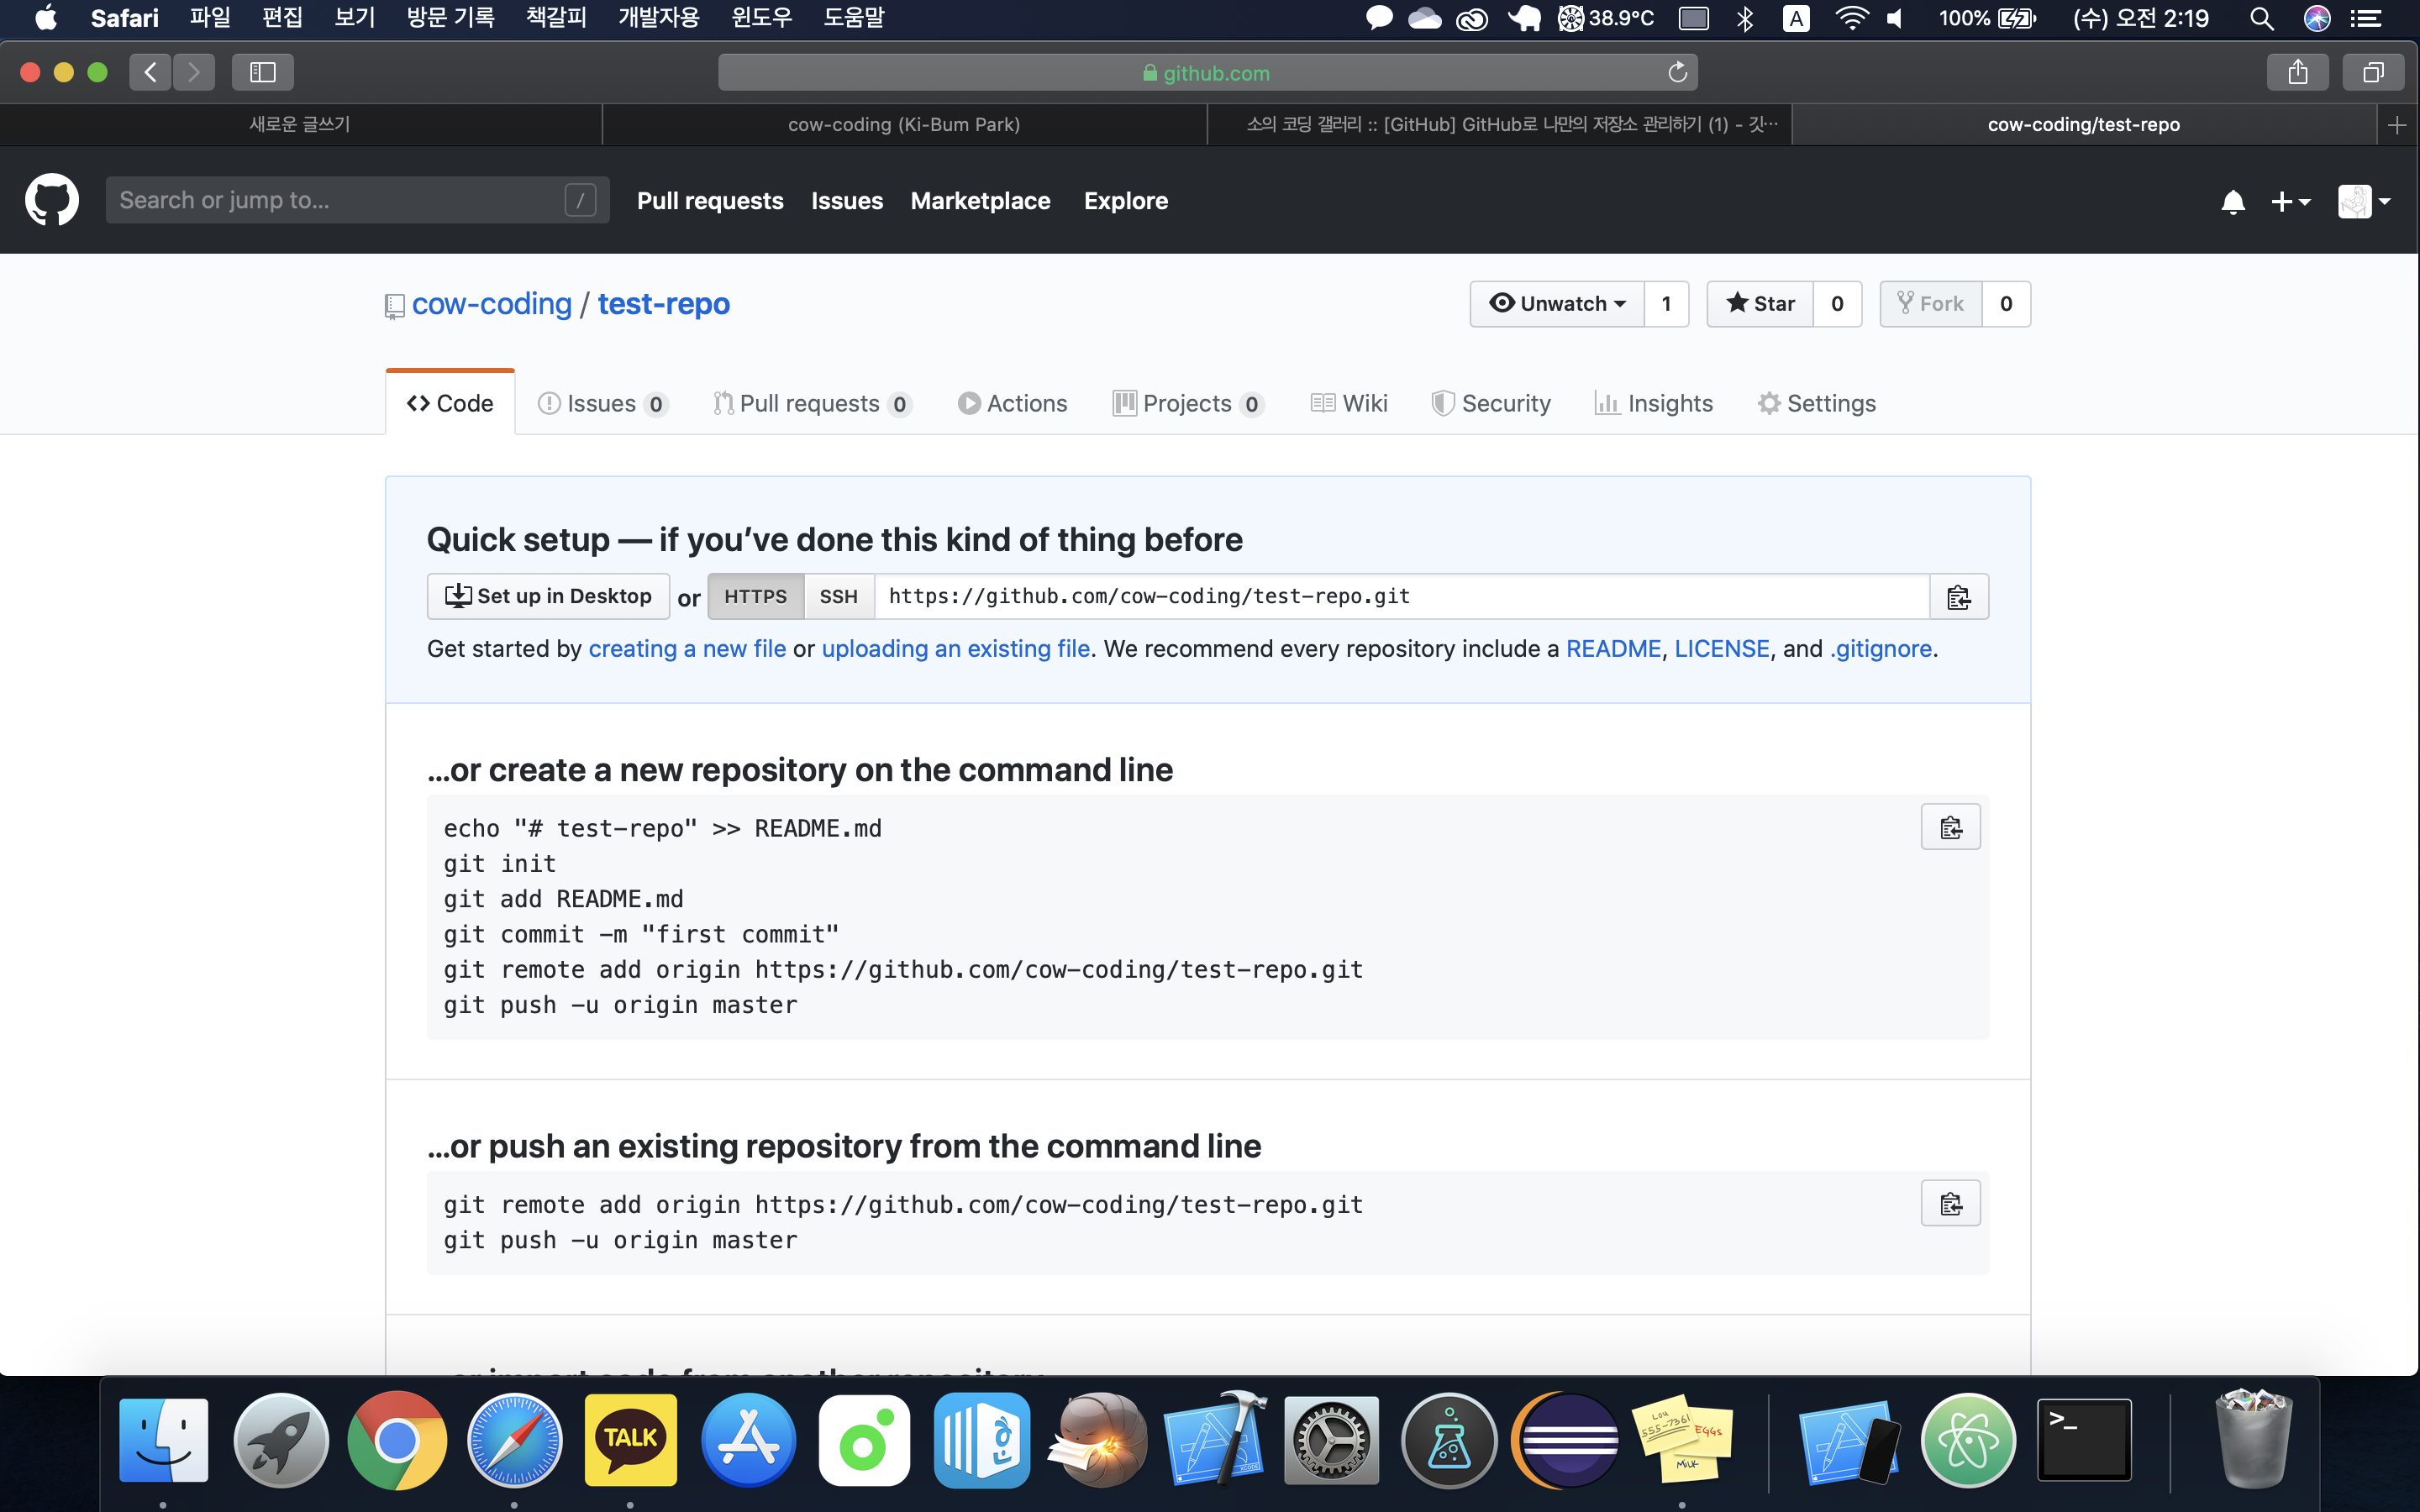Star the test-repo repository

1760,304
